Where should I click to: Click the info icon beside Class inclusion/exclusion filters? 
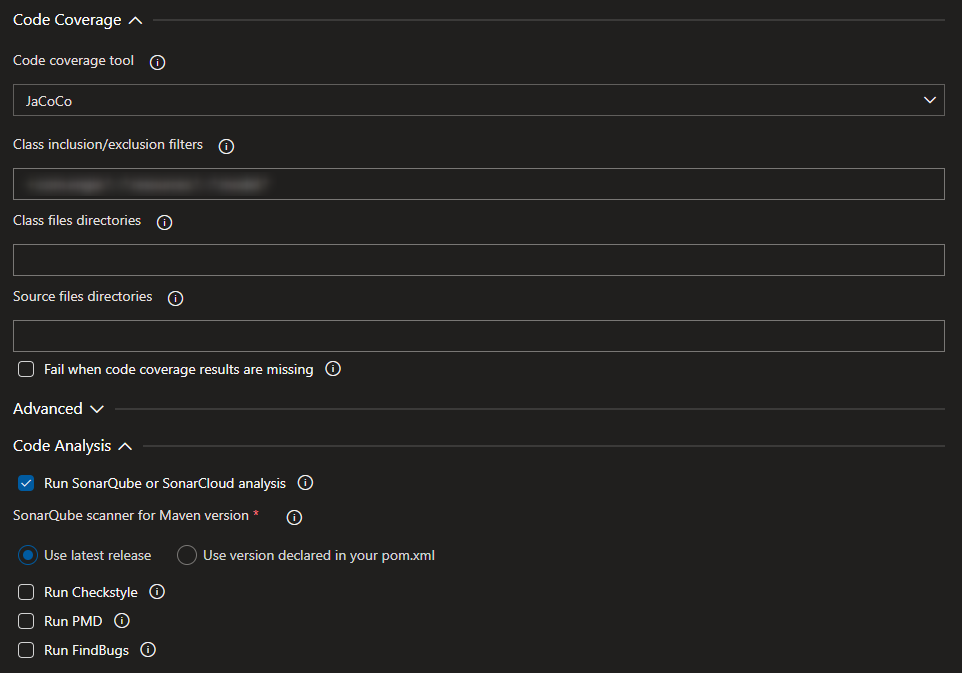(226, 146)
